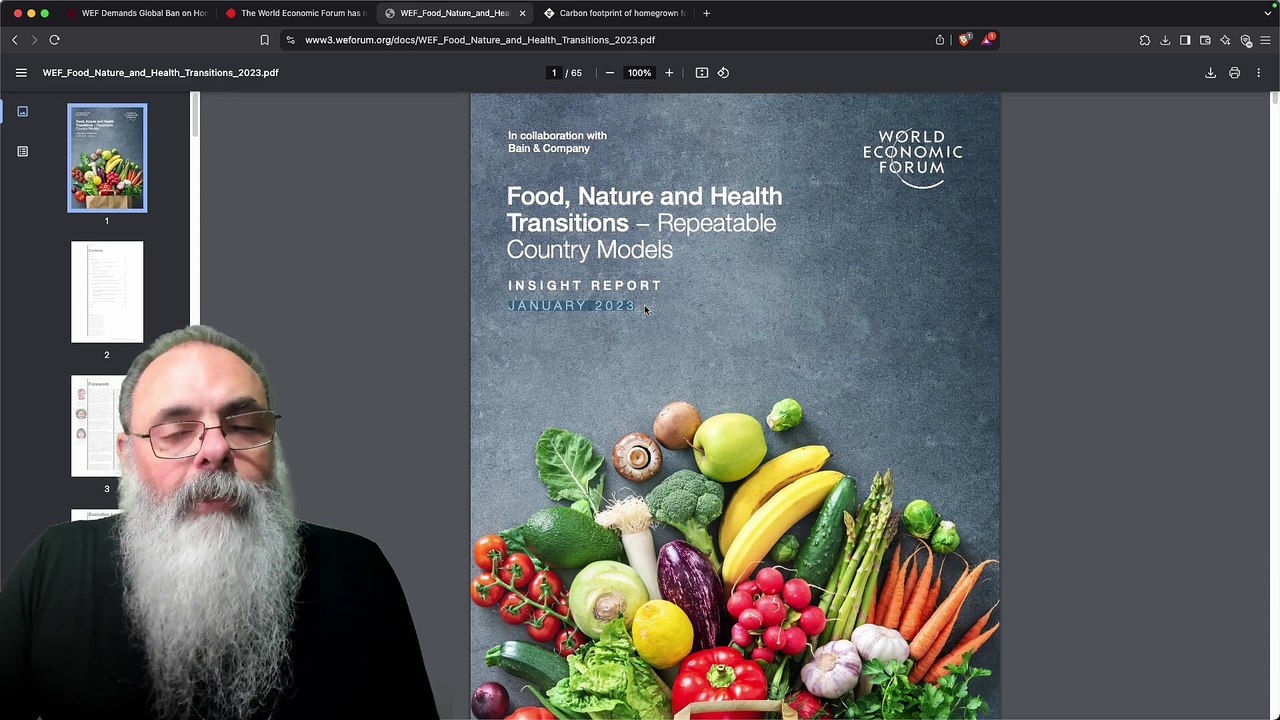
Task: Zoom in the PDF
Action: tap(669, 72)
